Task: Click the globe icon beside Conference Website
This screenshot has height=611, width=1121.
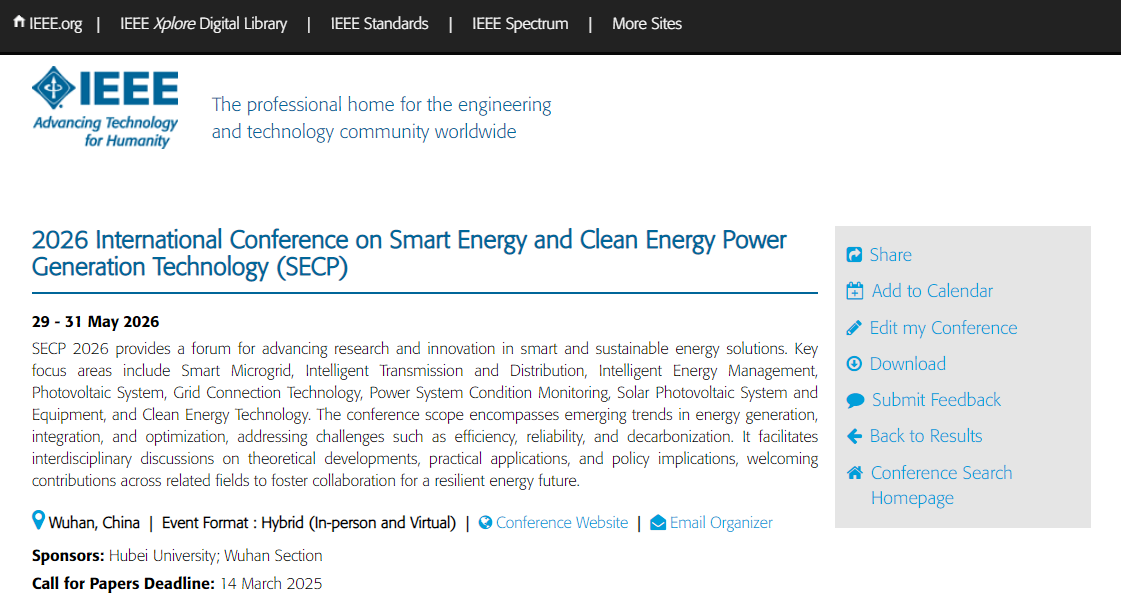Action: click(x=486, y=523)
